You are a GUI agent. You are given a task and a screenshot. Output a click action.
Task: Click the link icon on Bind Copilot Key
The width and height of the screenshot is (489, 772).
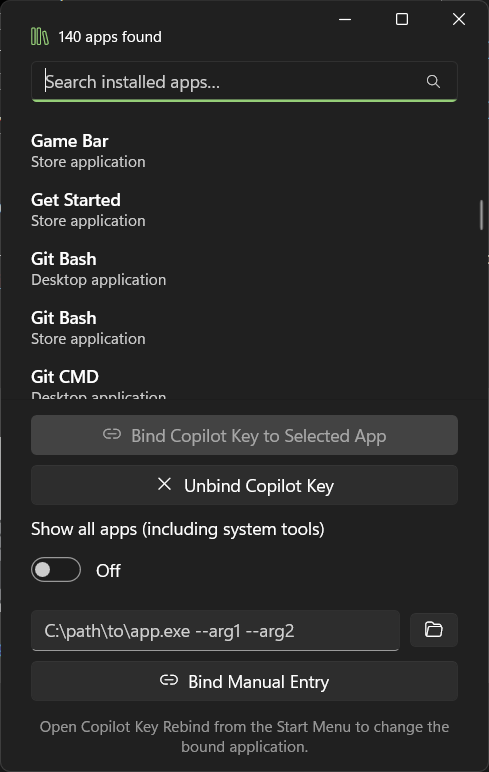pyautogui.click(x=112, y=434)
